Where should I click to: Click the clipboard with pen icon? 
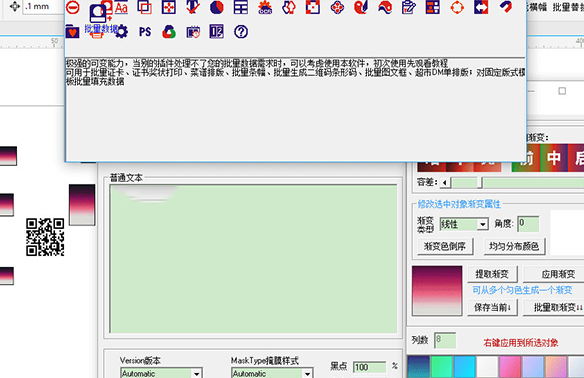[409, 7]
